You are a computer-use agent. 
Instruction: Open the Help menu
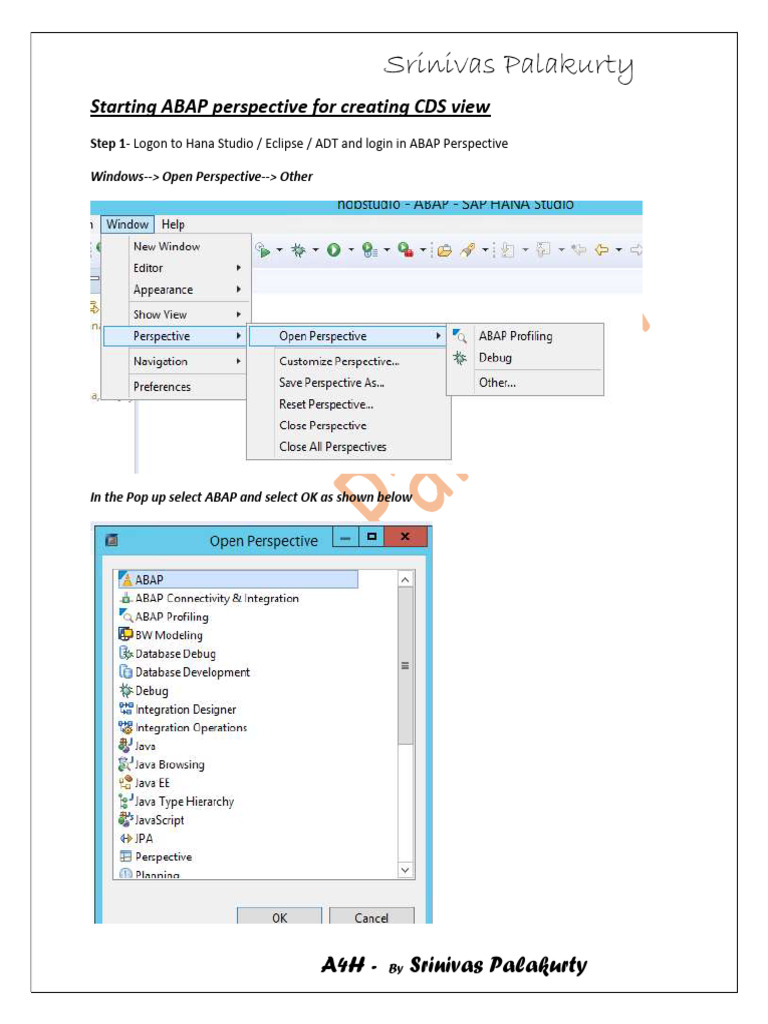coord(173,224)
